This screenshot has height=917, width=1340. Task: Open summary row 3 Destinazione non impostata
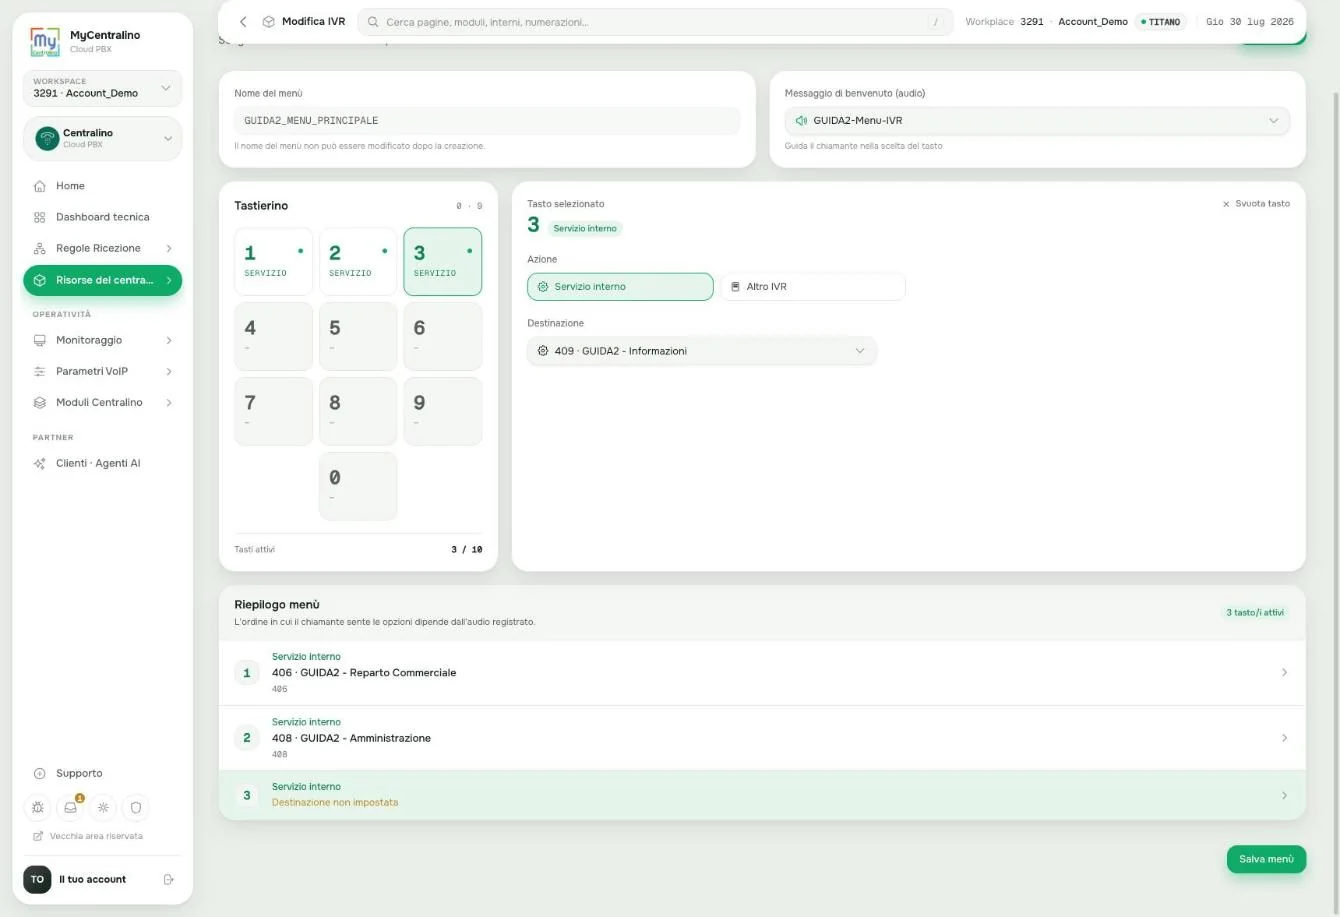pyautogui.click(x=762, y=795)
